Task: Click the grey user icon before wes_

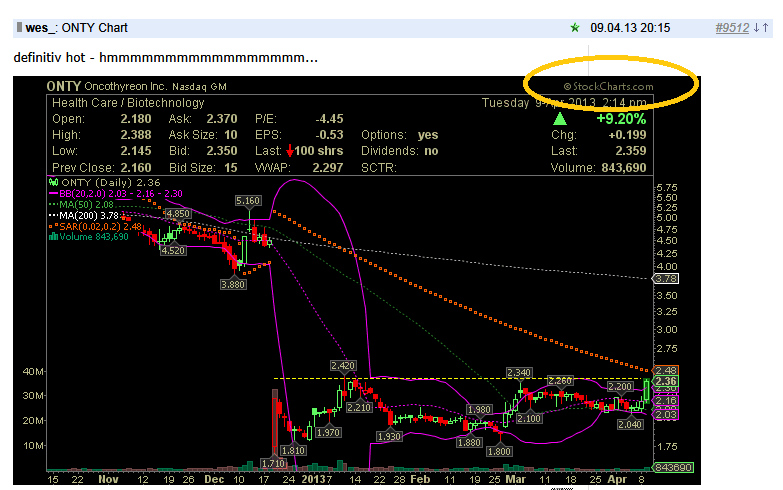Action: tap(19, 27)
